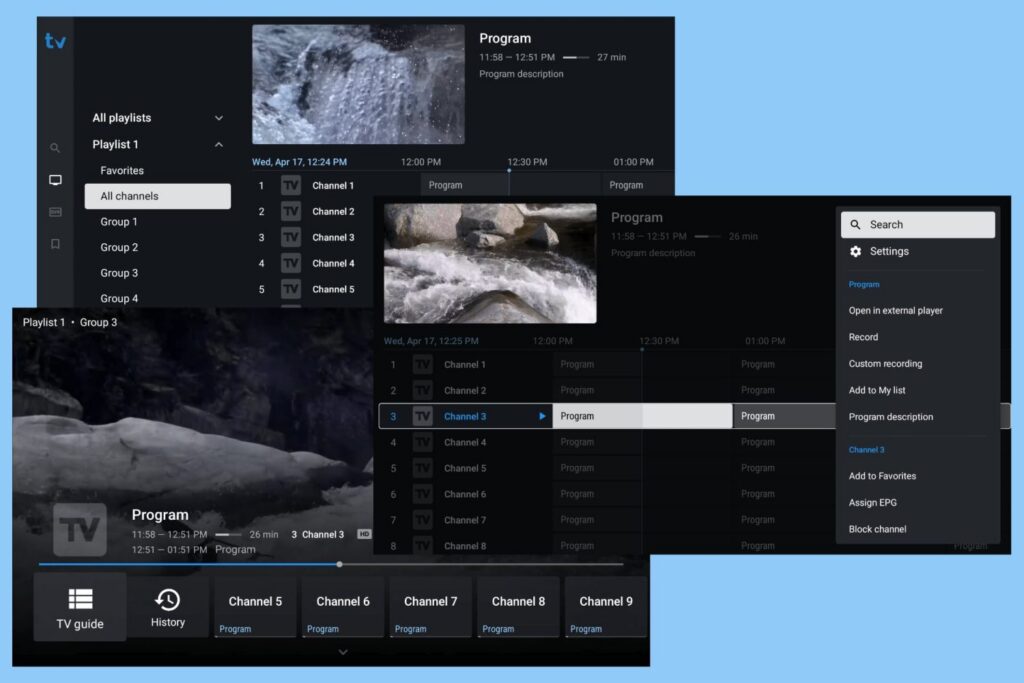Open History from the bottom bar
The width and height of the screenshot is (1024, 683).
pyautogui.click(x=167, y=606)
